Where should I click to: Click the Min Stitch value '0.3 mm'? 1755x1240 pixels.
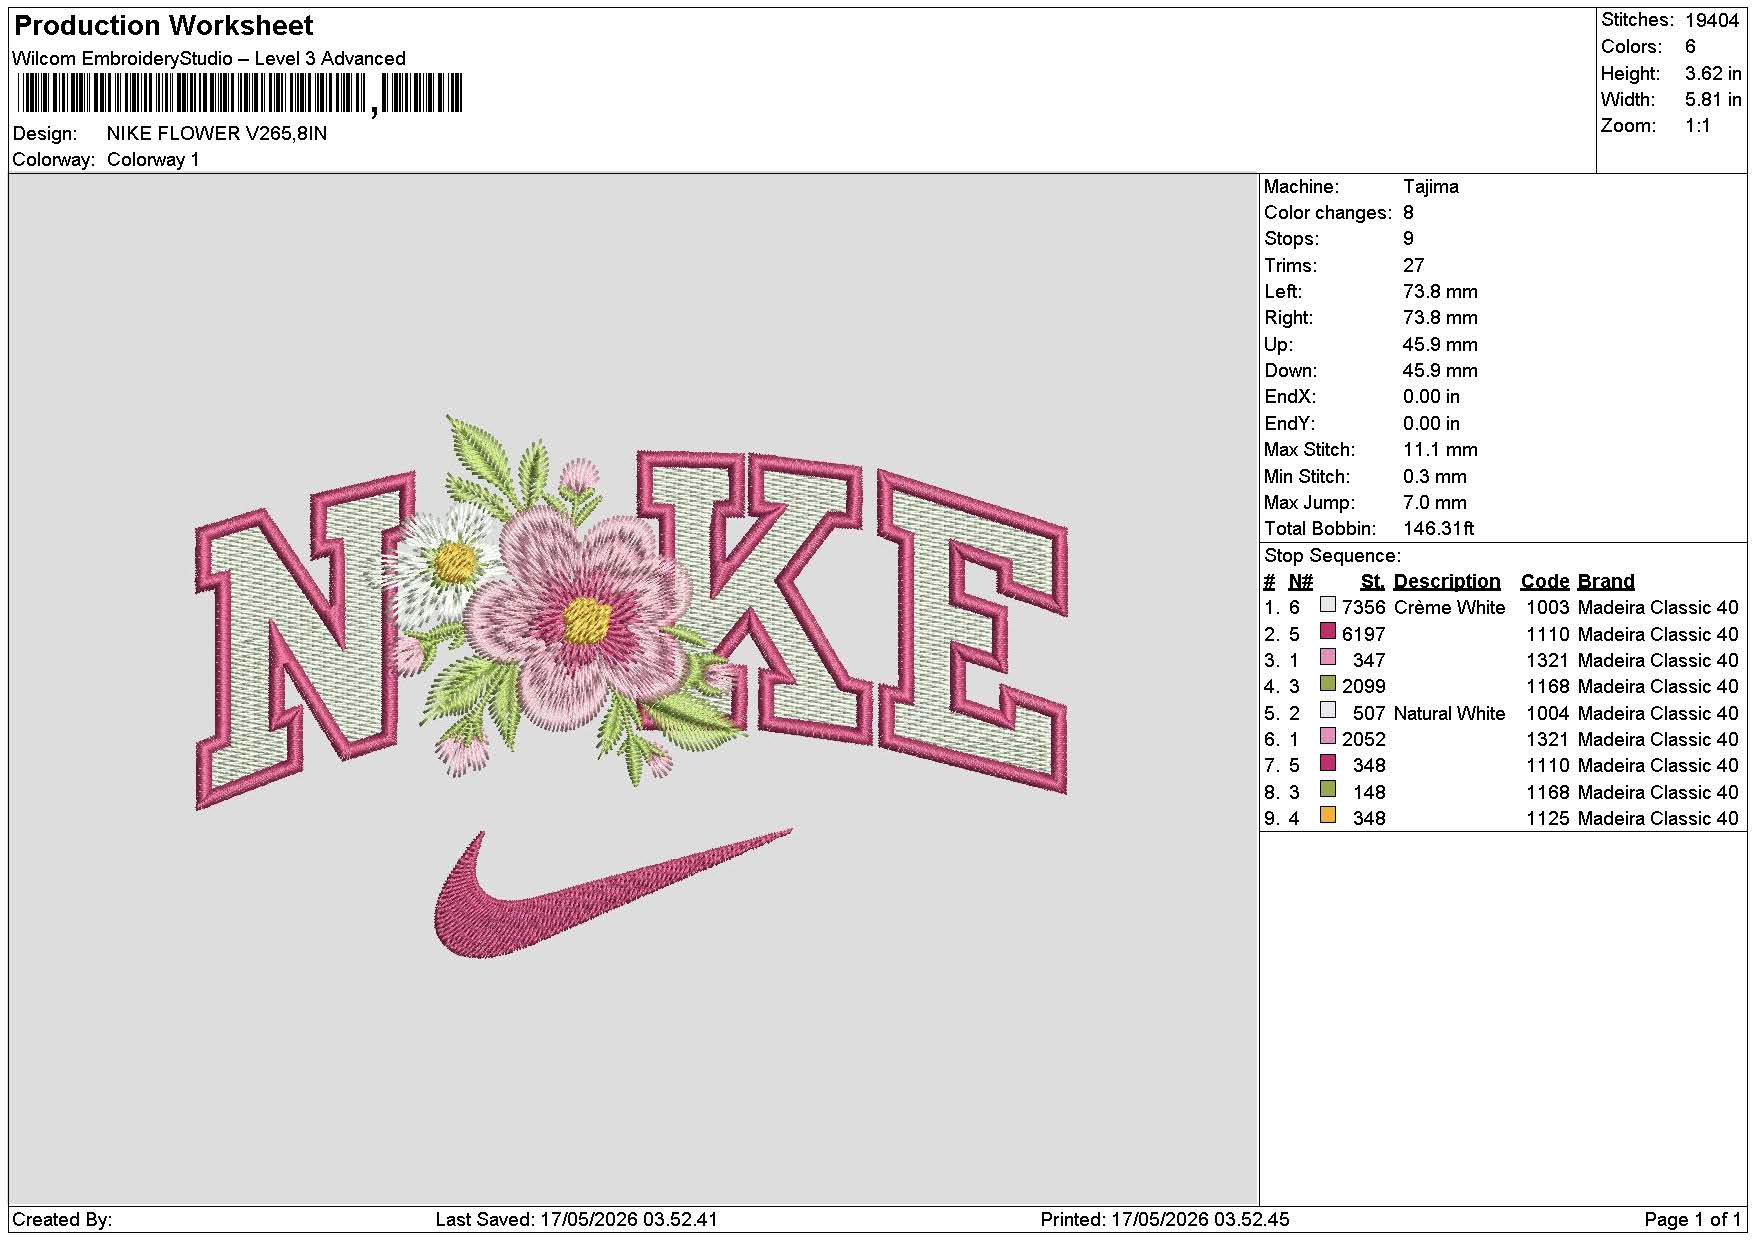coord(1435,477)
